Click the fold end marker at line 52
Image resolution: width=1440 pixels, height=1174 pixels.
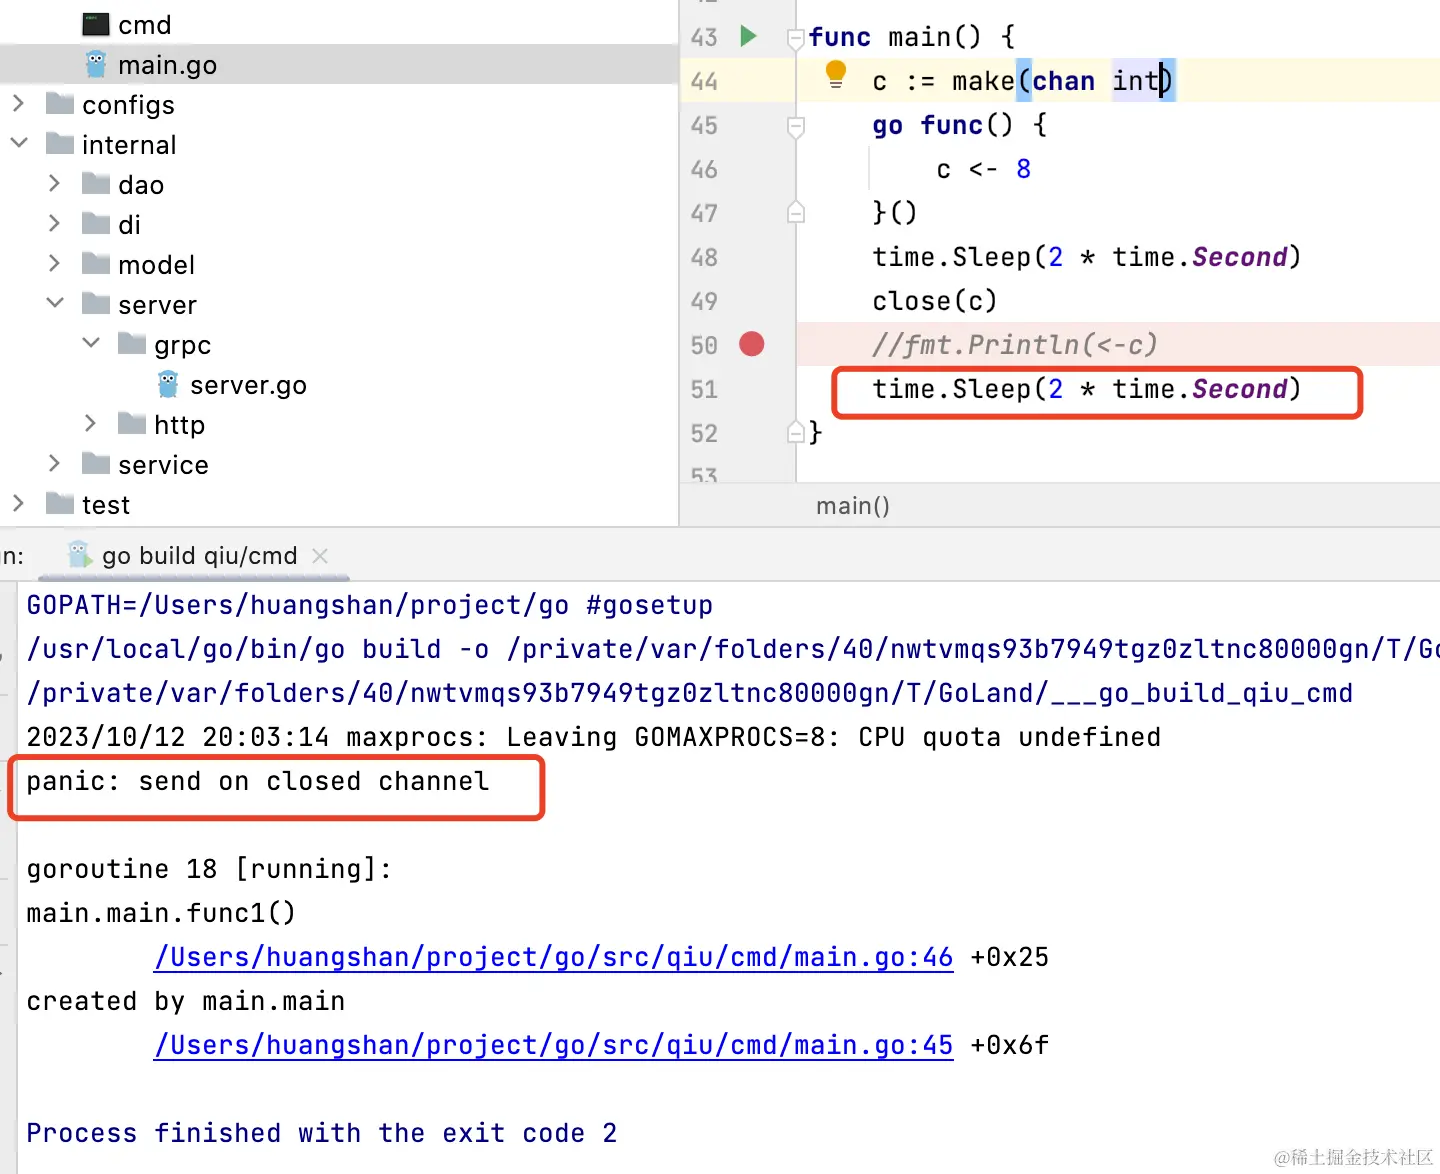[x=796, y=432]
